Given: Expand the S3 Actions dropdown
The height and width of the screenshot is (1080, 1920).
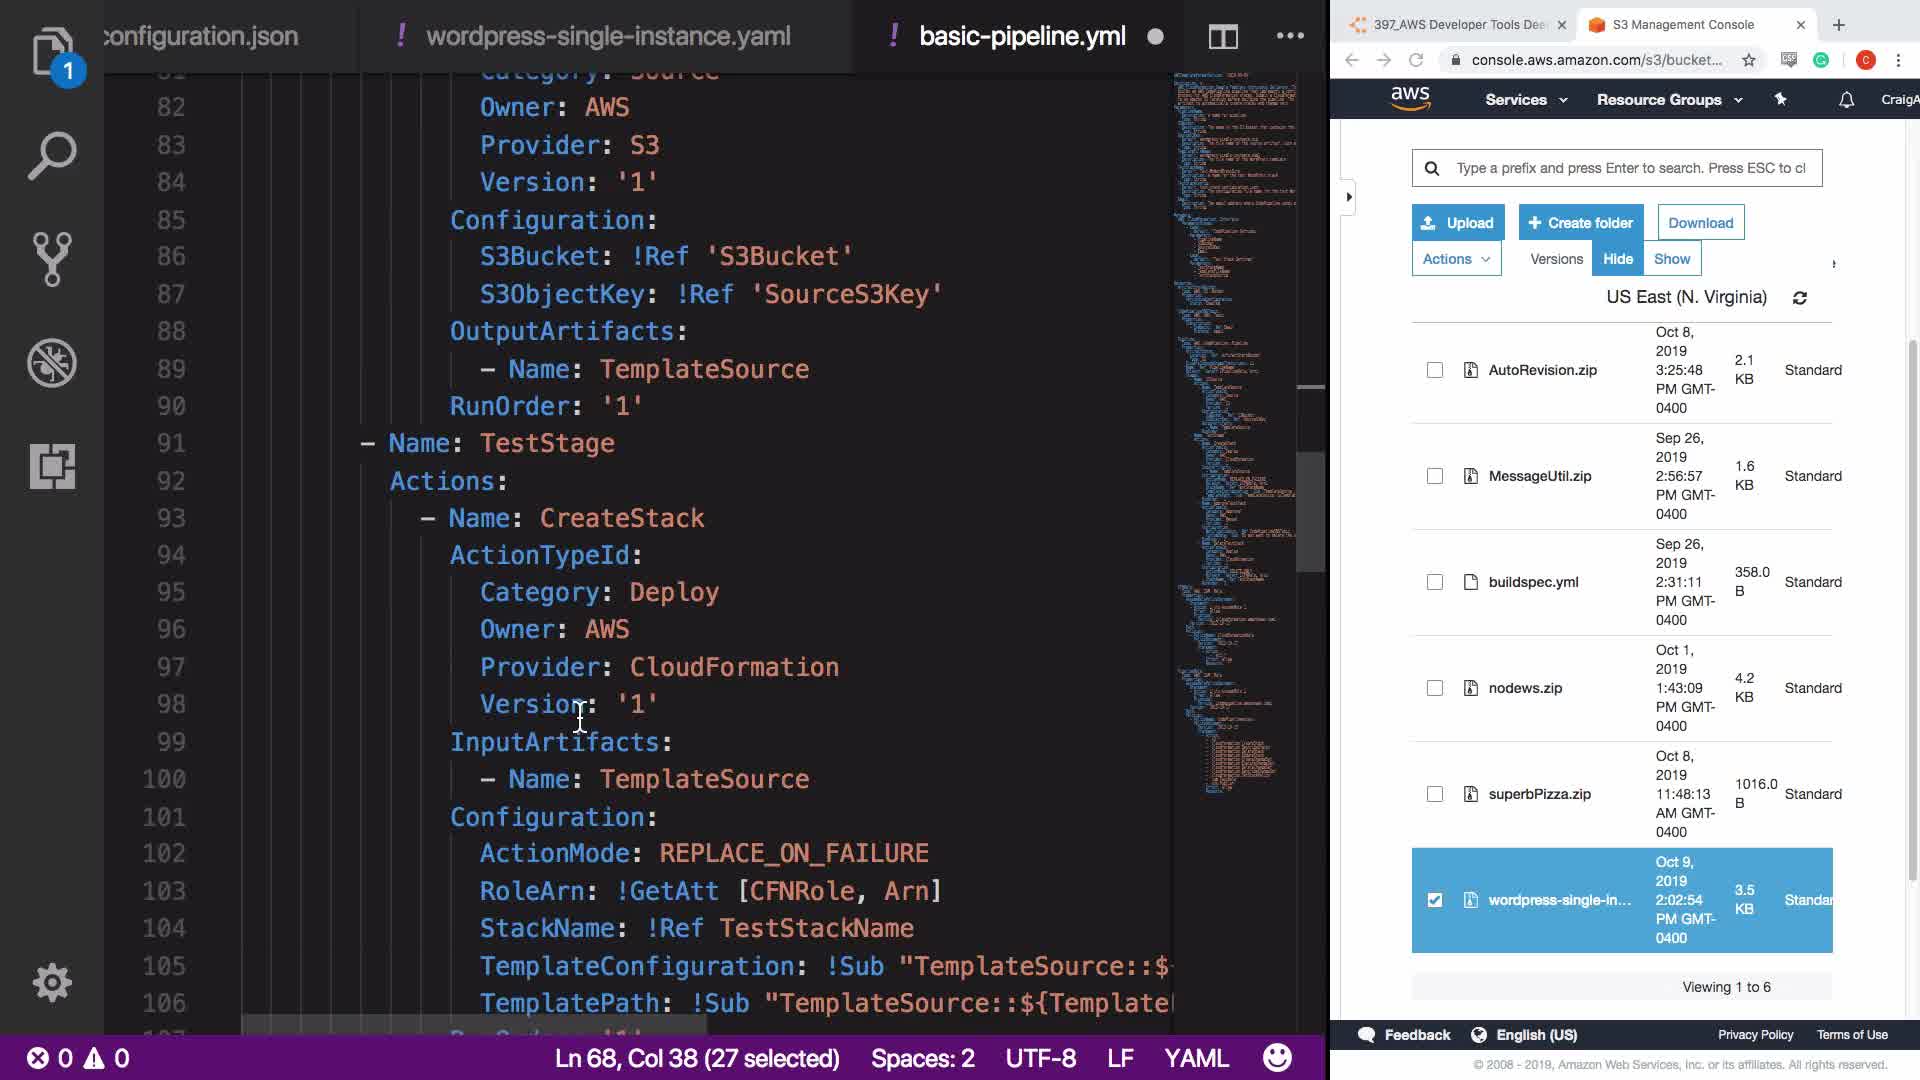Looking at the screenshot, I should (1456, 259).
